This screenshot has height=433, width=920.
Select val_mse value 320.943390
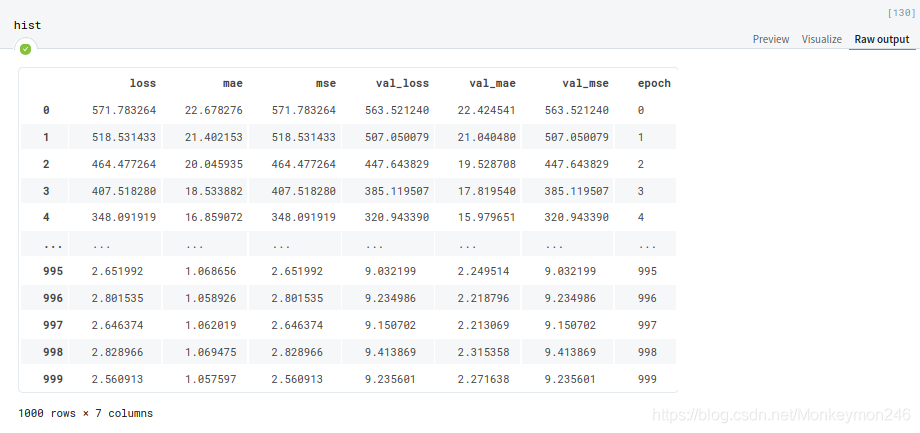[x=577, y=217]
